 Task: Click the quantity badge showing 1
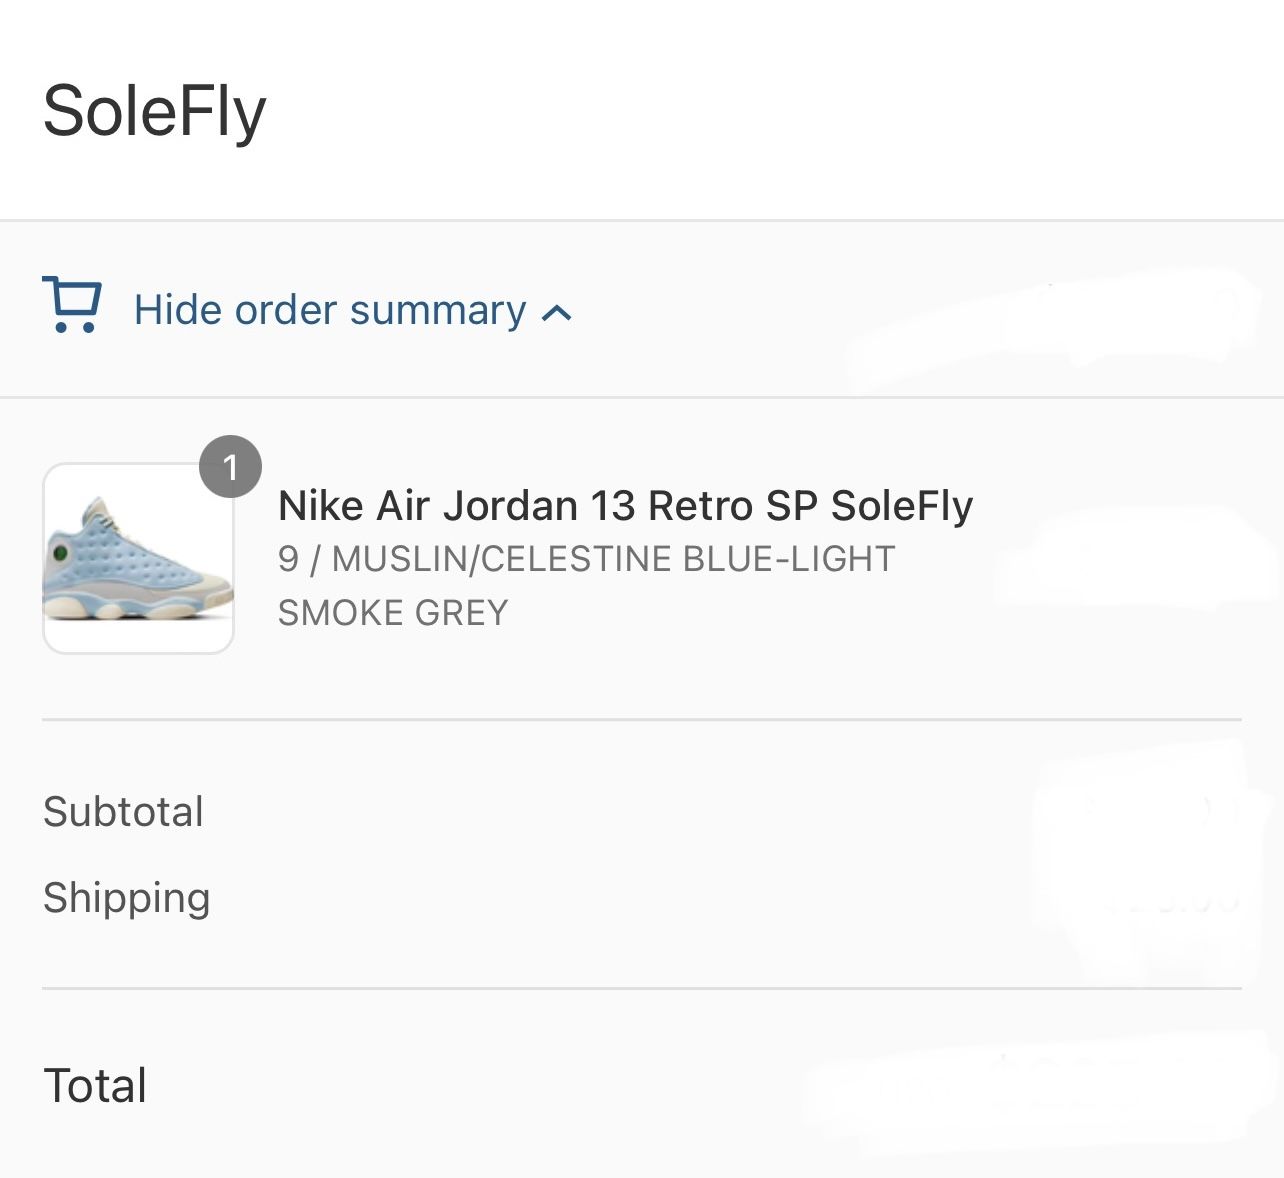coord(230,467)
